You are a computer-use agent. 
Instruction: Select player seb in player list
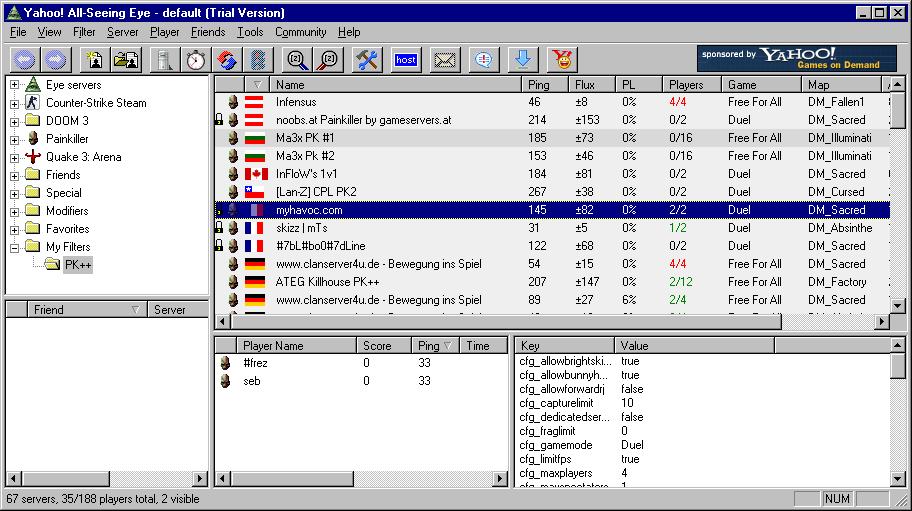tap(361, 381)
